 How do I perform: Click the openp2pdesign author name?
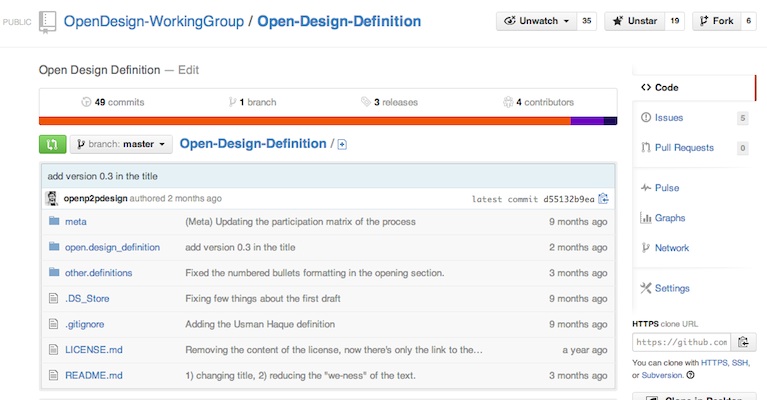tap(95, 198)
